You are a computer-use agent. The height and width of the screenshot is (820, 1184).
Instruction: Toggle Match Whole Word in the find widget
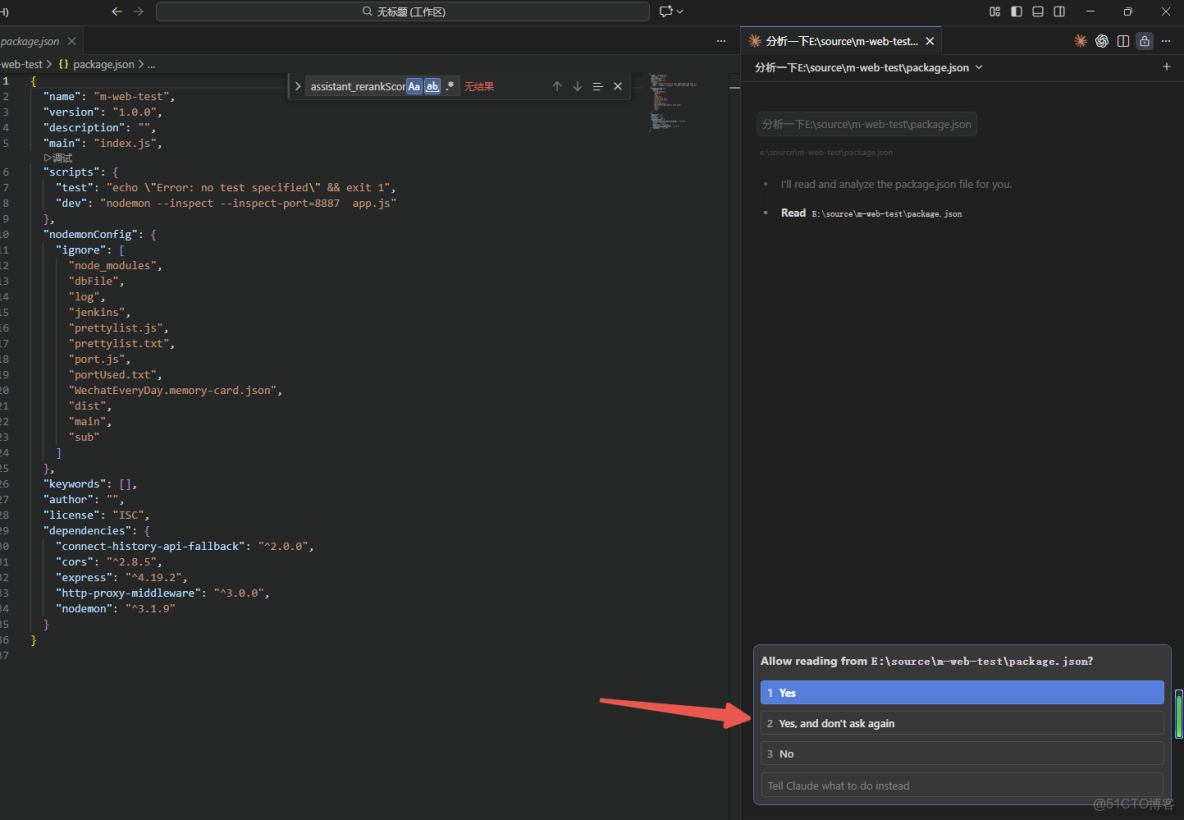pyautogui.click(x=432, y=86)
